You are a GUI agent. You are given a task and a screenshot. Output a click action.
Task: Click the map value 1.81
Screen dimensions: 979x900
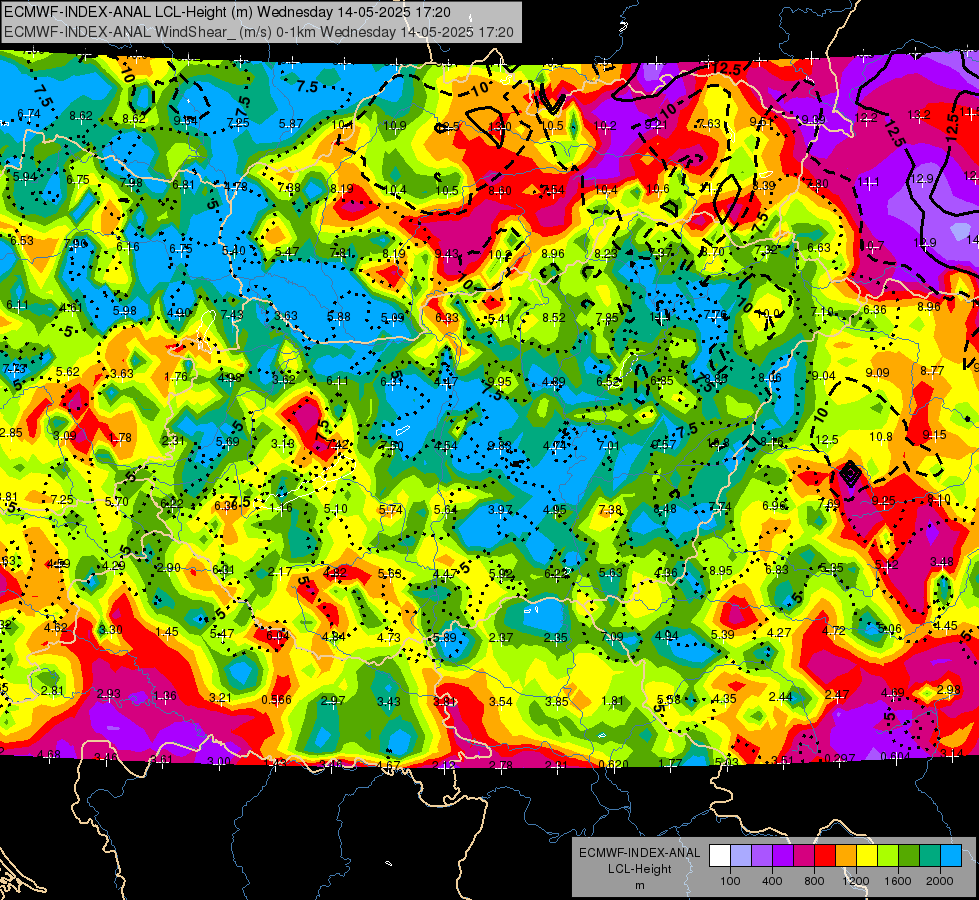point(612,700)
